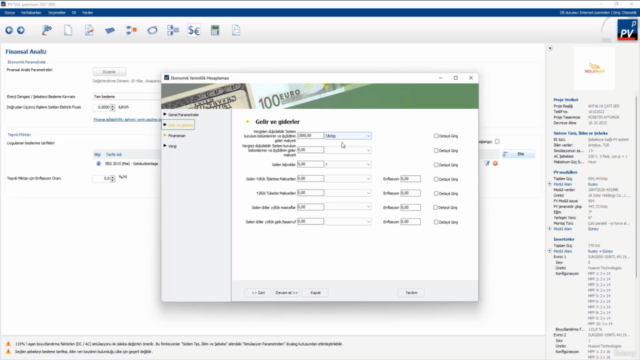Open the finance feasibility hyperlink in main window
This screenshot has height=360, width=640.
(x=127, y=120)
